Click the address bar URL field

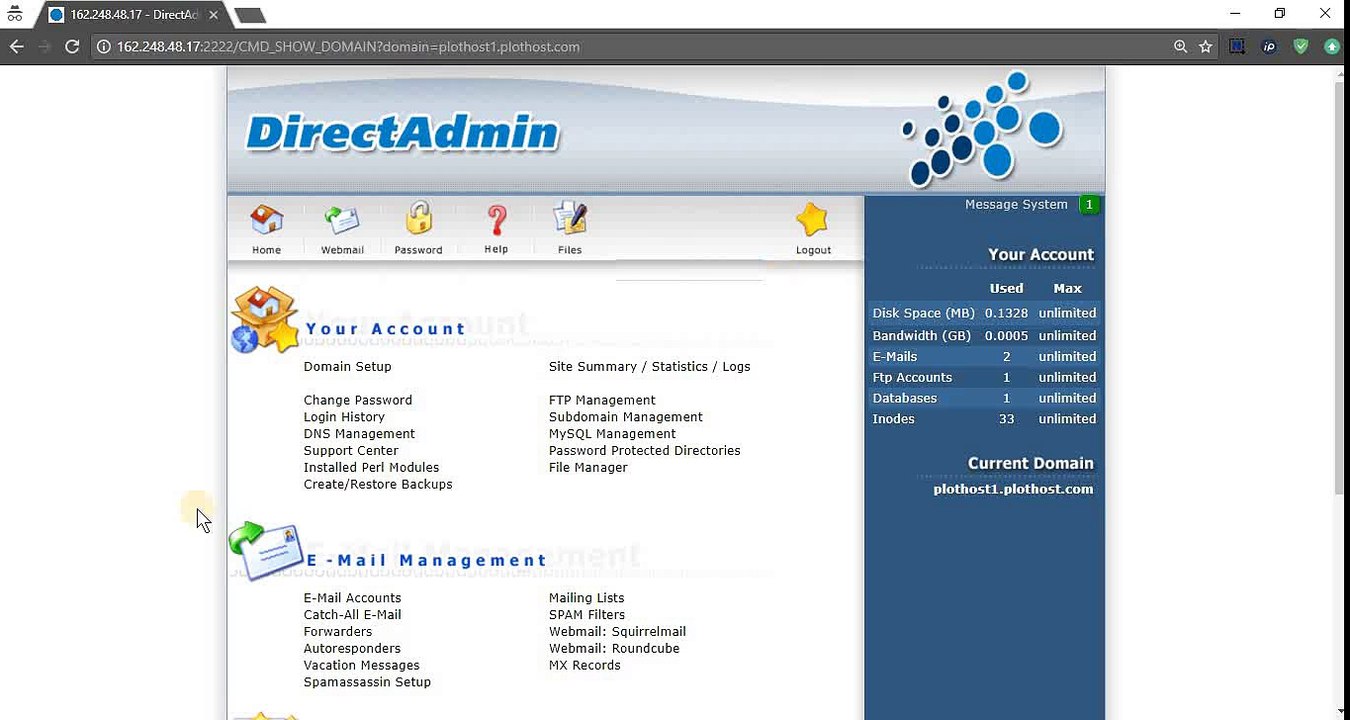pos(630,46)
